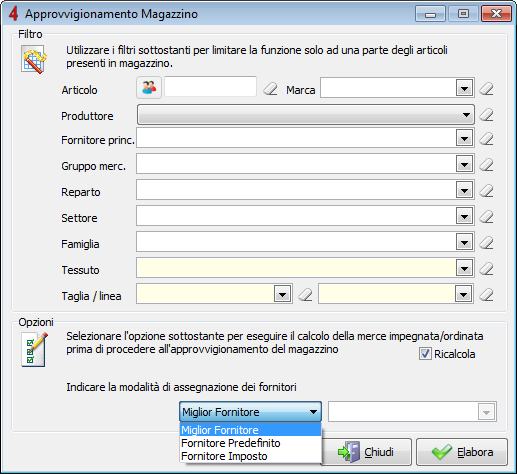Clear the Reparto filter with its eraser

tap(486, 190)
